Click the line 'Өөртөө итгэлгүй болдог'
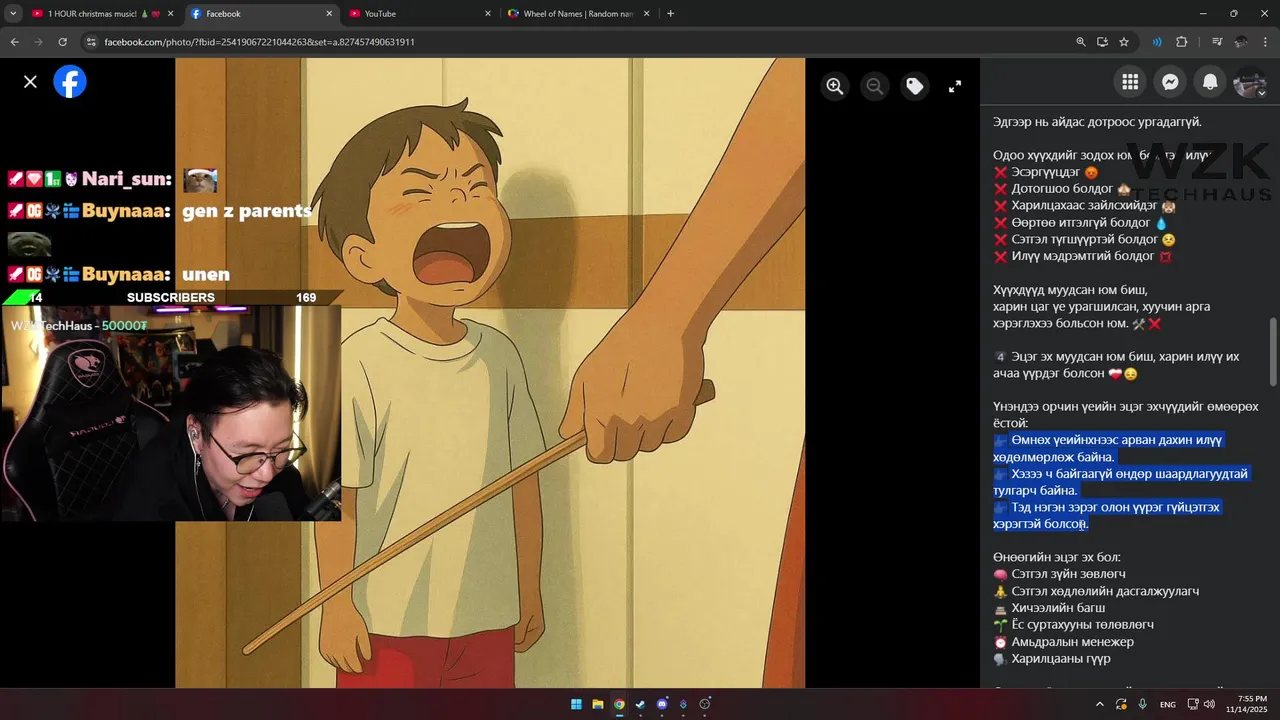The height and width of the screenshot is (720, 1280). coord(1081,223)
